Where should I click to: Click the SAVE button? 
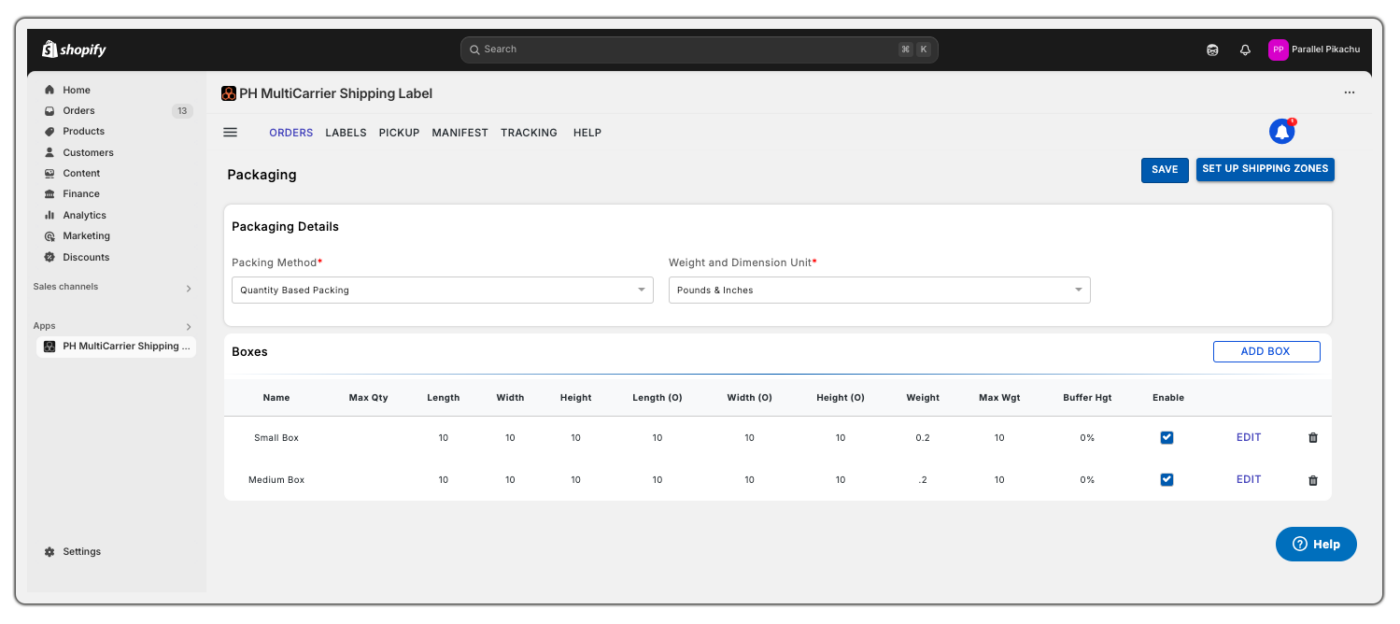[x=1165, y=170]
